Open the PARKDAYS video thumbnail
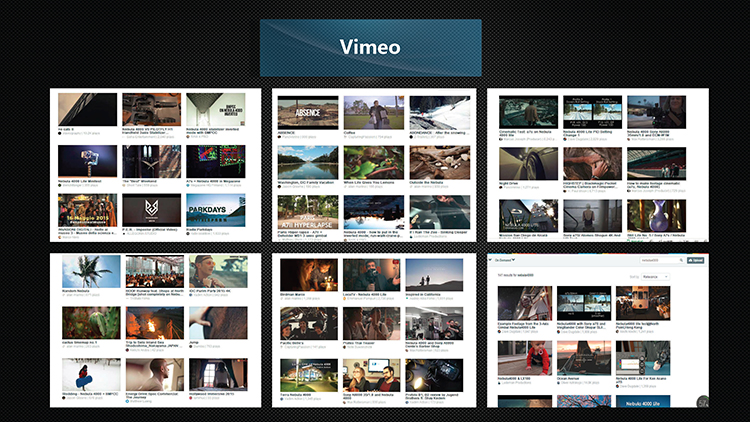The image size is (750, 422). [x=216, y=210]
